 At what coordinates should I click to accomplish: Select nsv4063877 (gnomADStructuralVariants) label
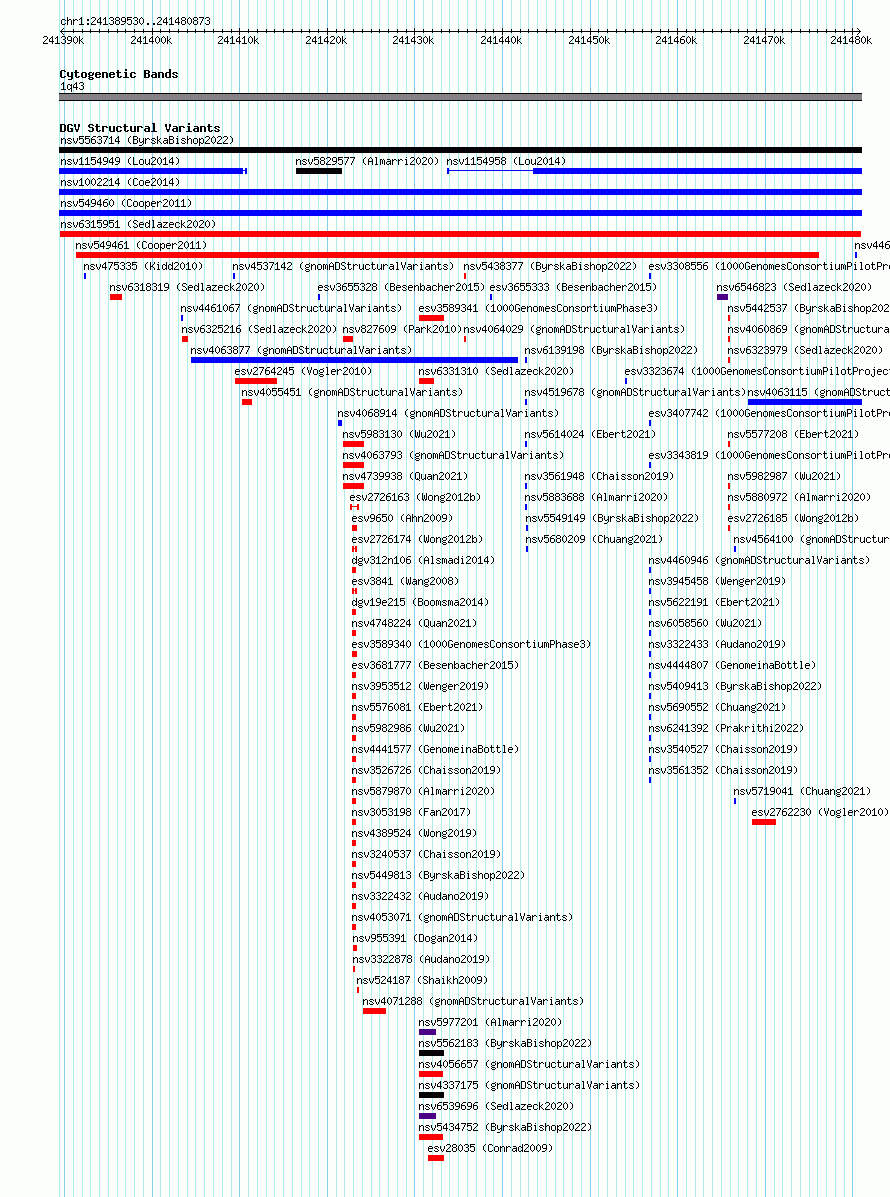coord(301,350)
